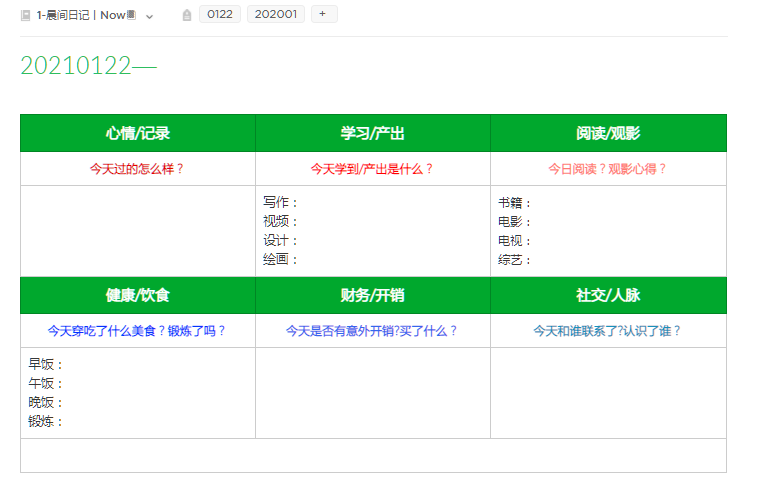The height and width of the screenshot is (495, 759).
Task: Click the 心情/记录 header cell
Action: click(x=138, y=133)
